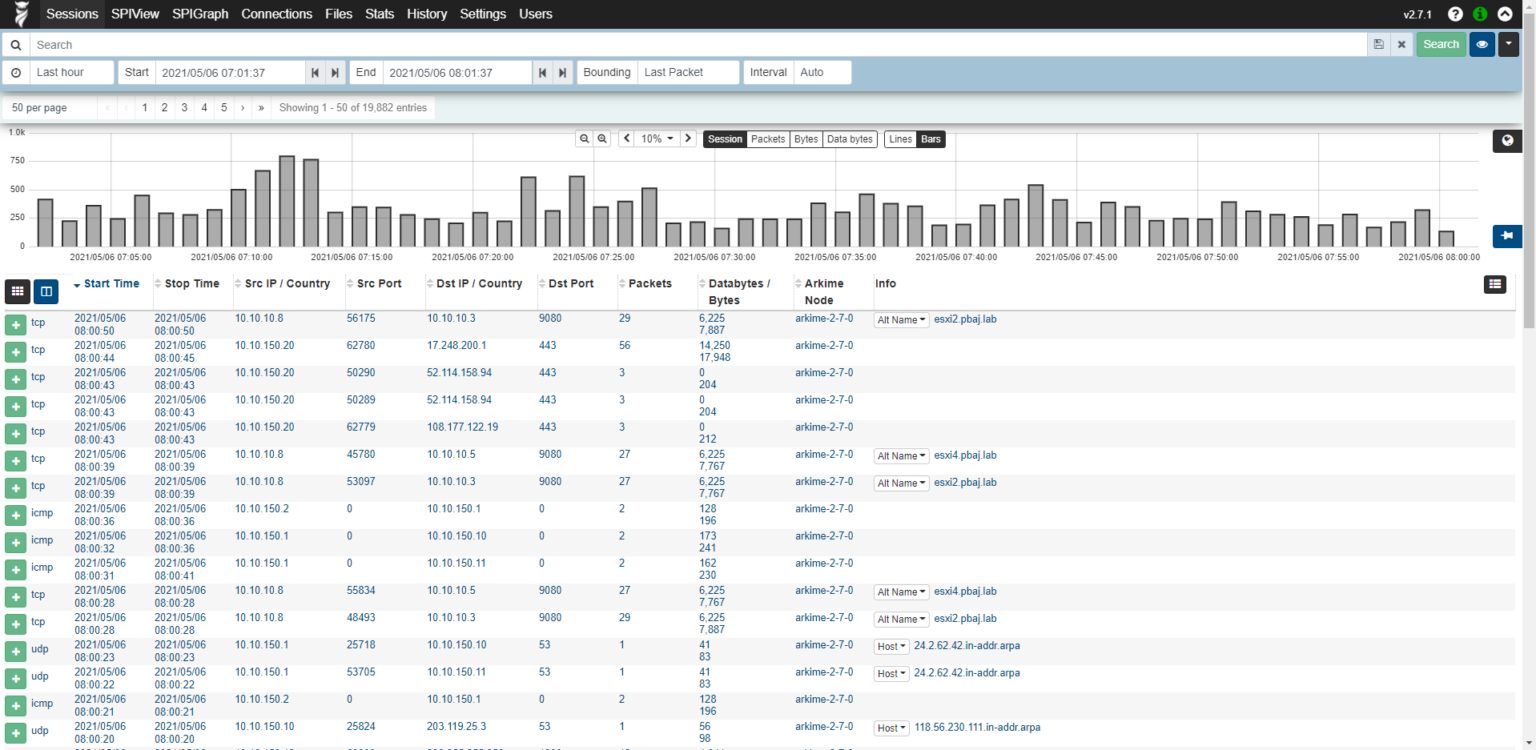The height and width of the screenshot is (750, 1536).
Task: Display the graph as Lines
Action: click(x=899, y=139)
